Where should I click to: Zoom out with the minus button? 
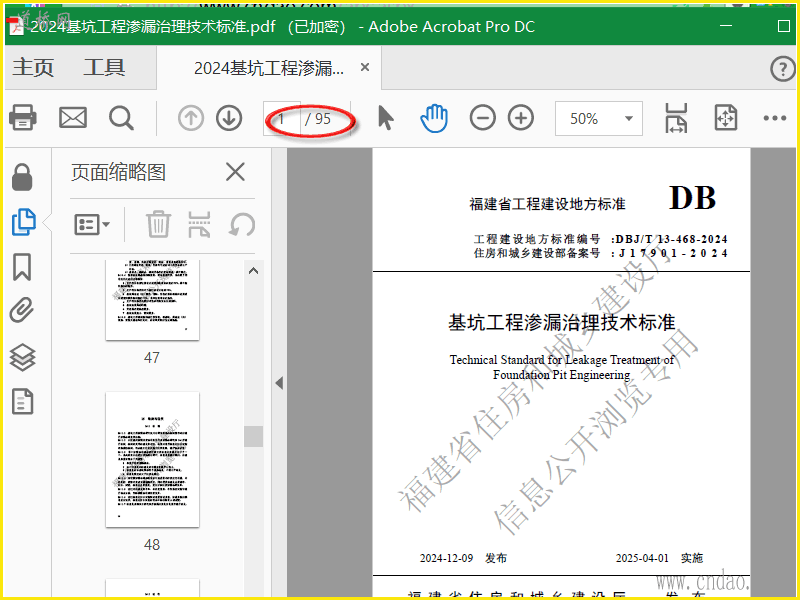coord(483,118)
